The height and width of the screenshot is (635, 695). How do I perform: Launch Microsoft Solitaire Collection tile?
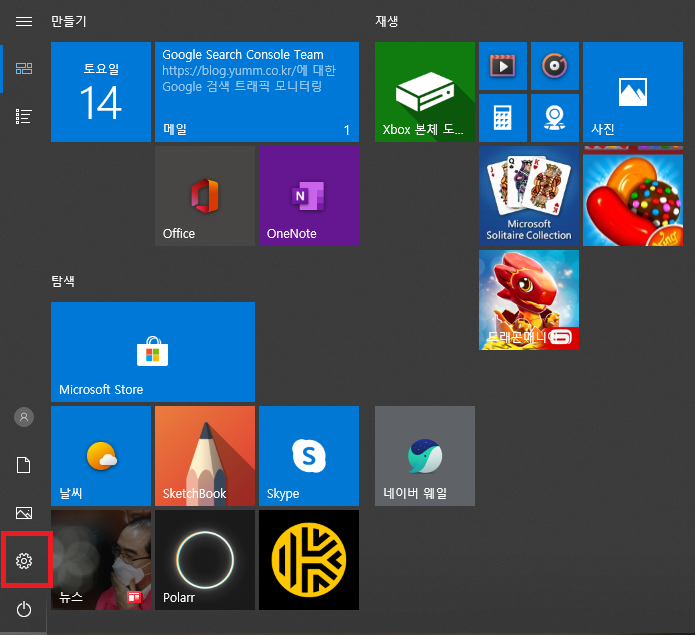529,196
